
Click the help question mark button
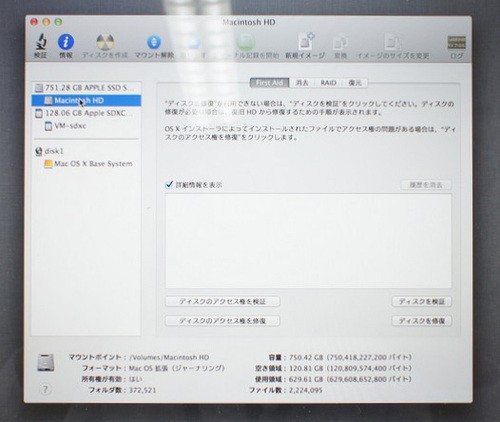click(45, 389)
